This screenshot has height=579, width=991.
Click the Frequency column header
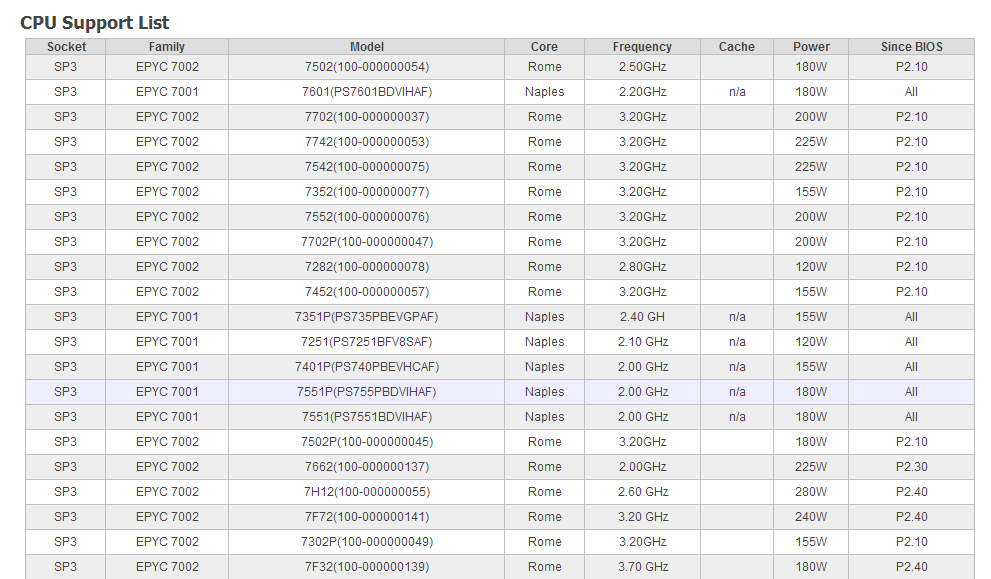642,47
